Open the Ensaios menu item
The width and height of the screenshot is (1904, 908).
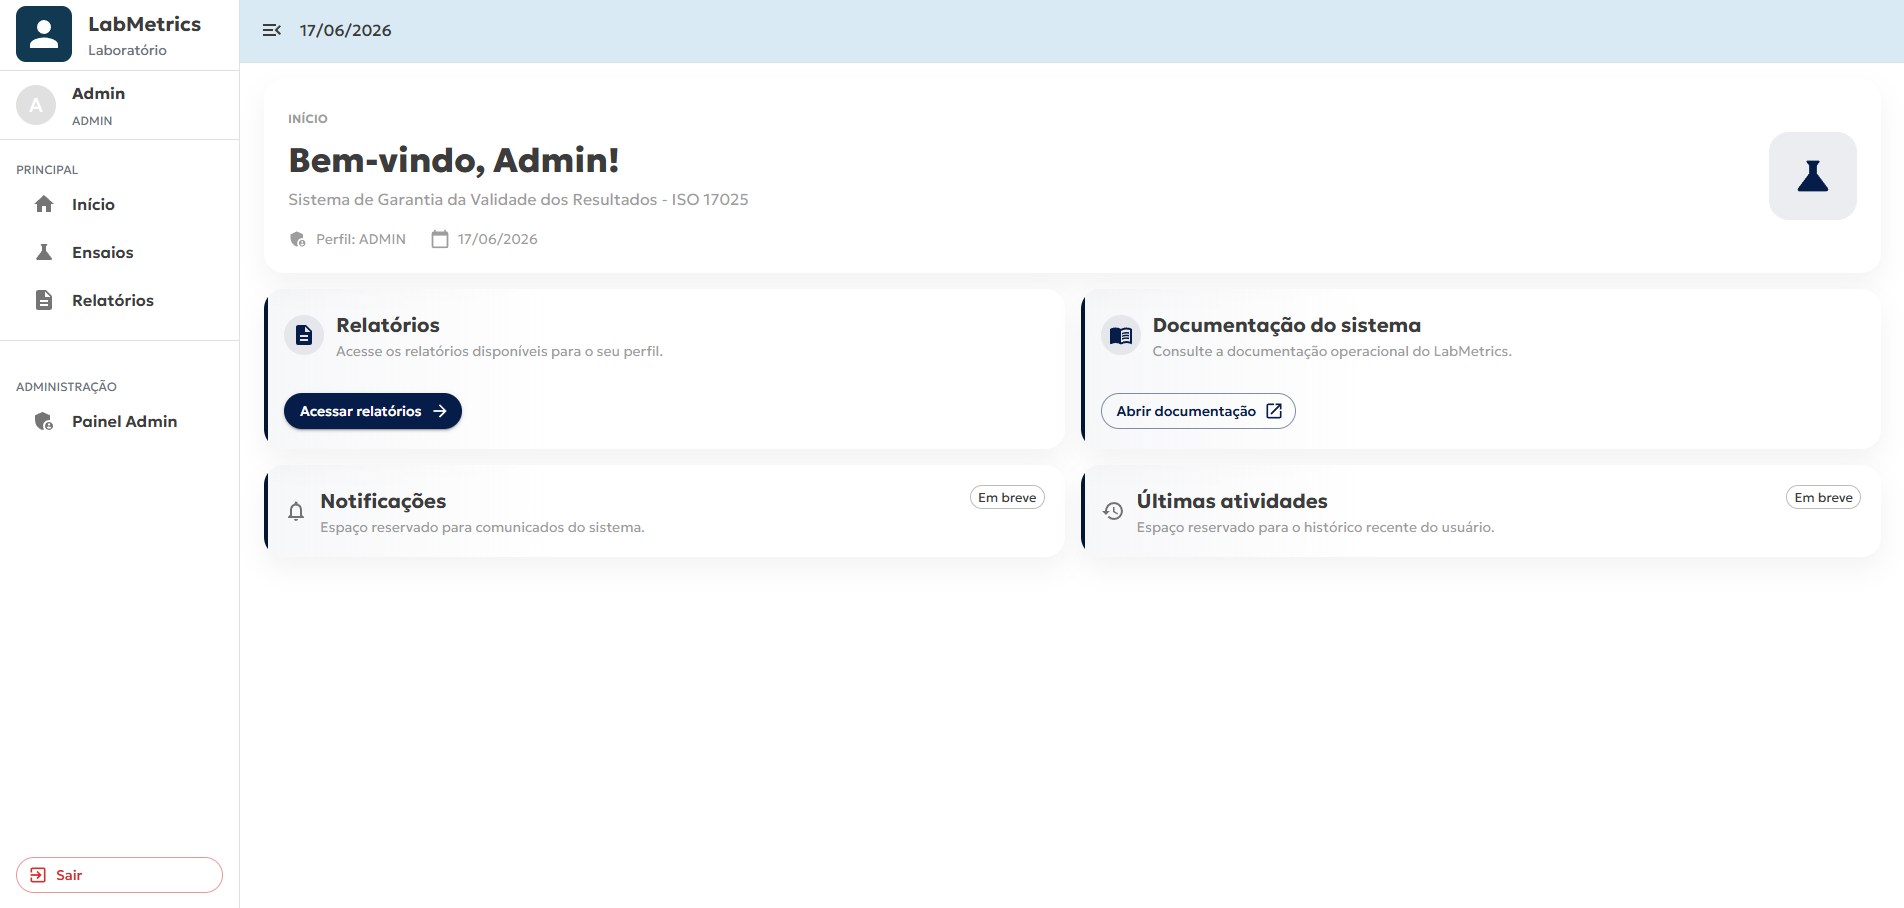click(119, 252)
